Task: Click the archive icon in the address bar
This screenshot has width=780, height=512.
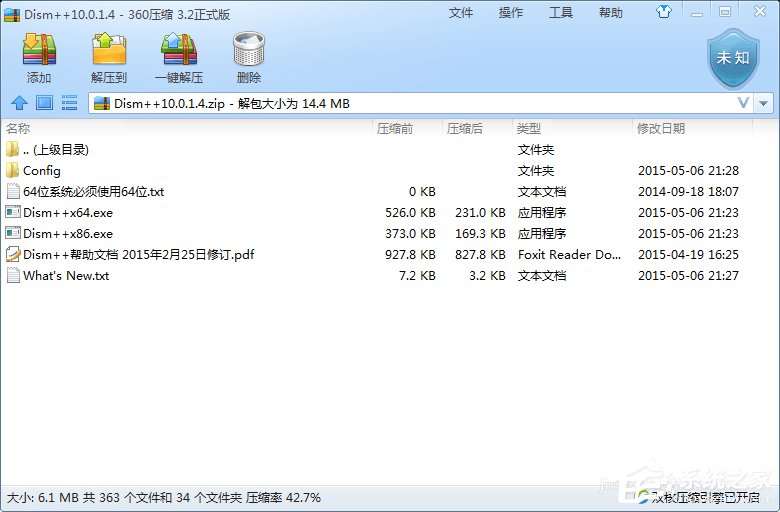Action: (101, 103)
